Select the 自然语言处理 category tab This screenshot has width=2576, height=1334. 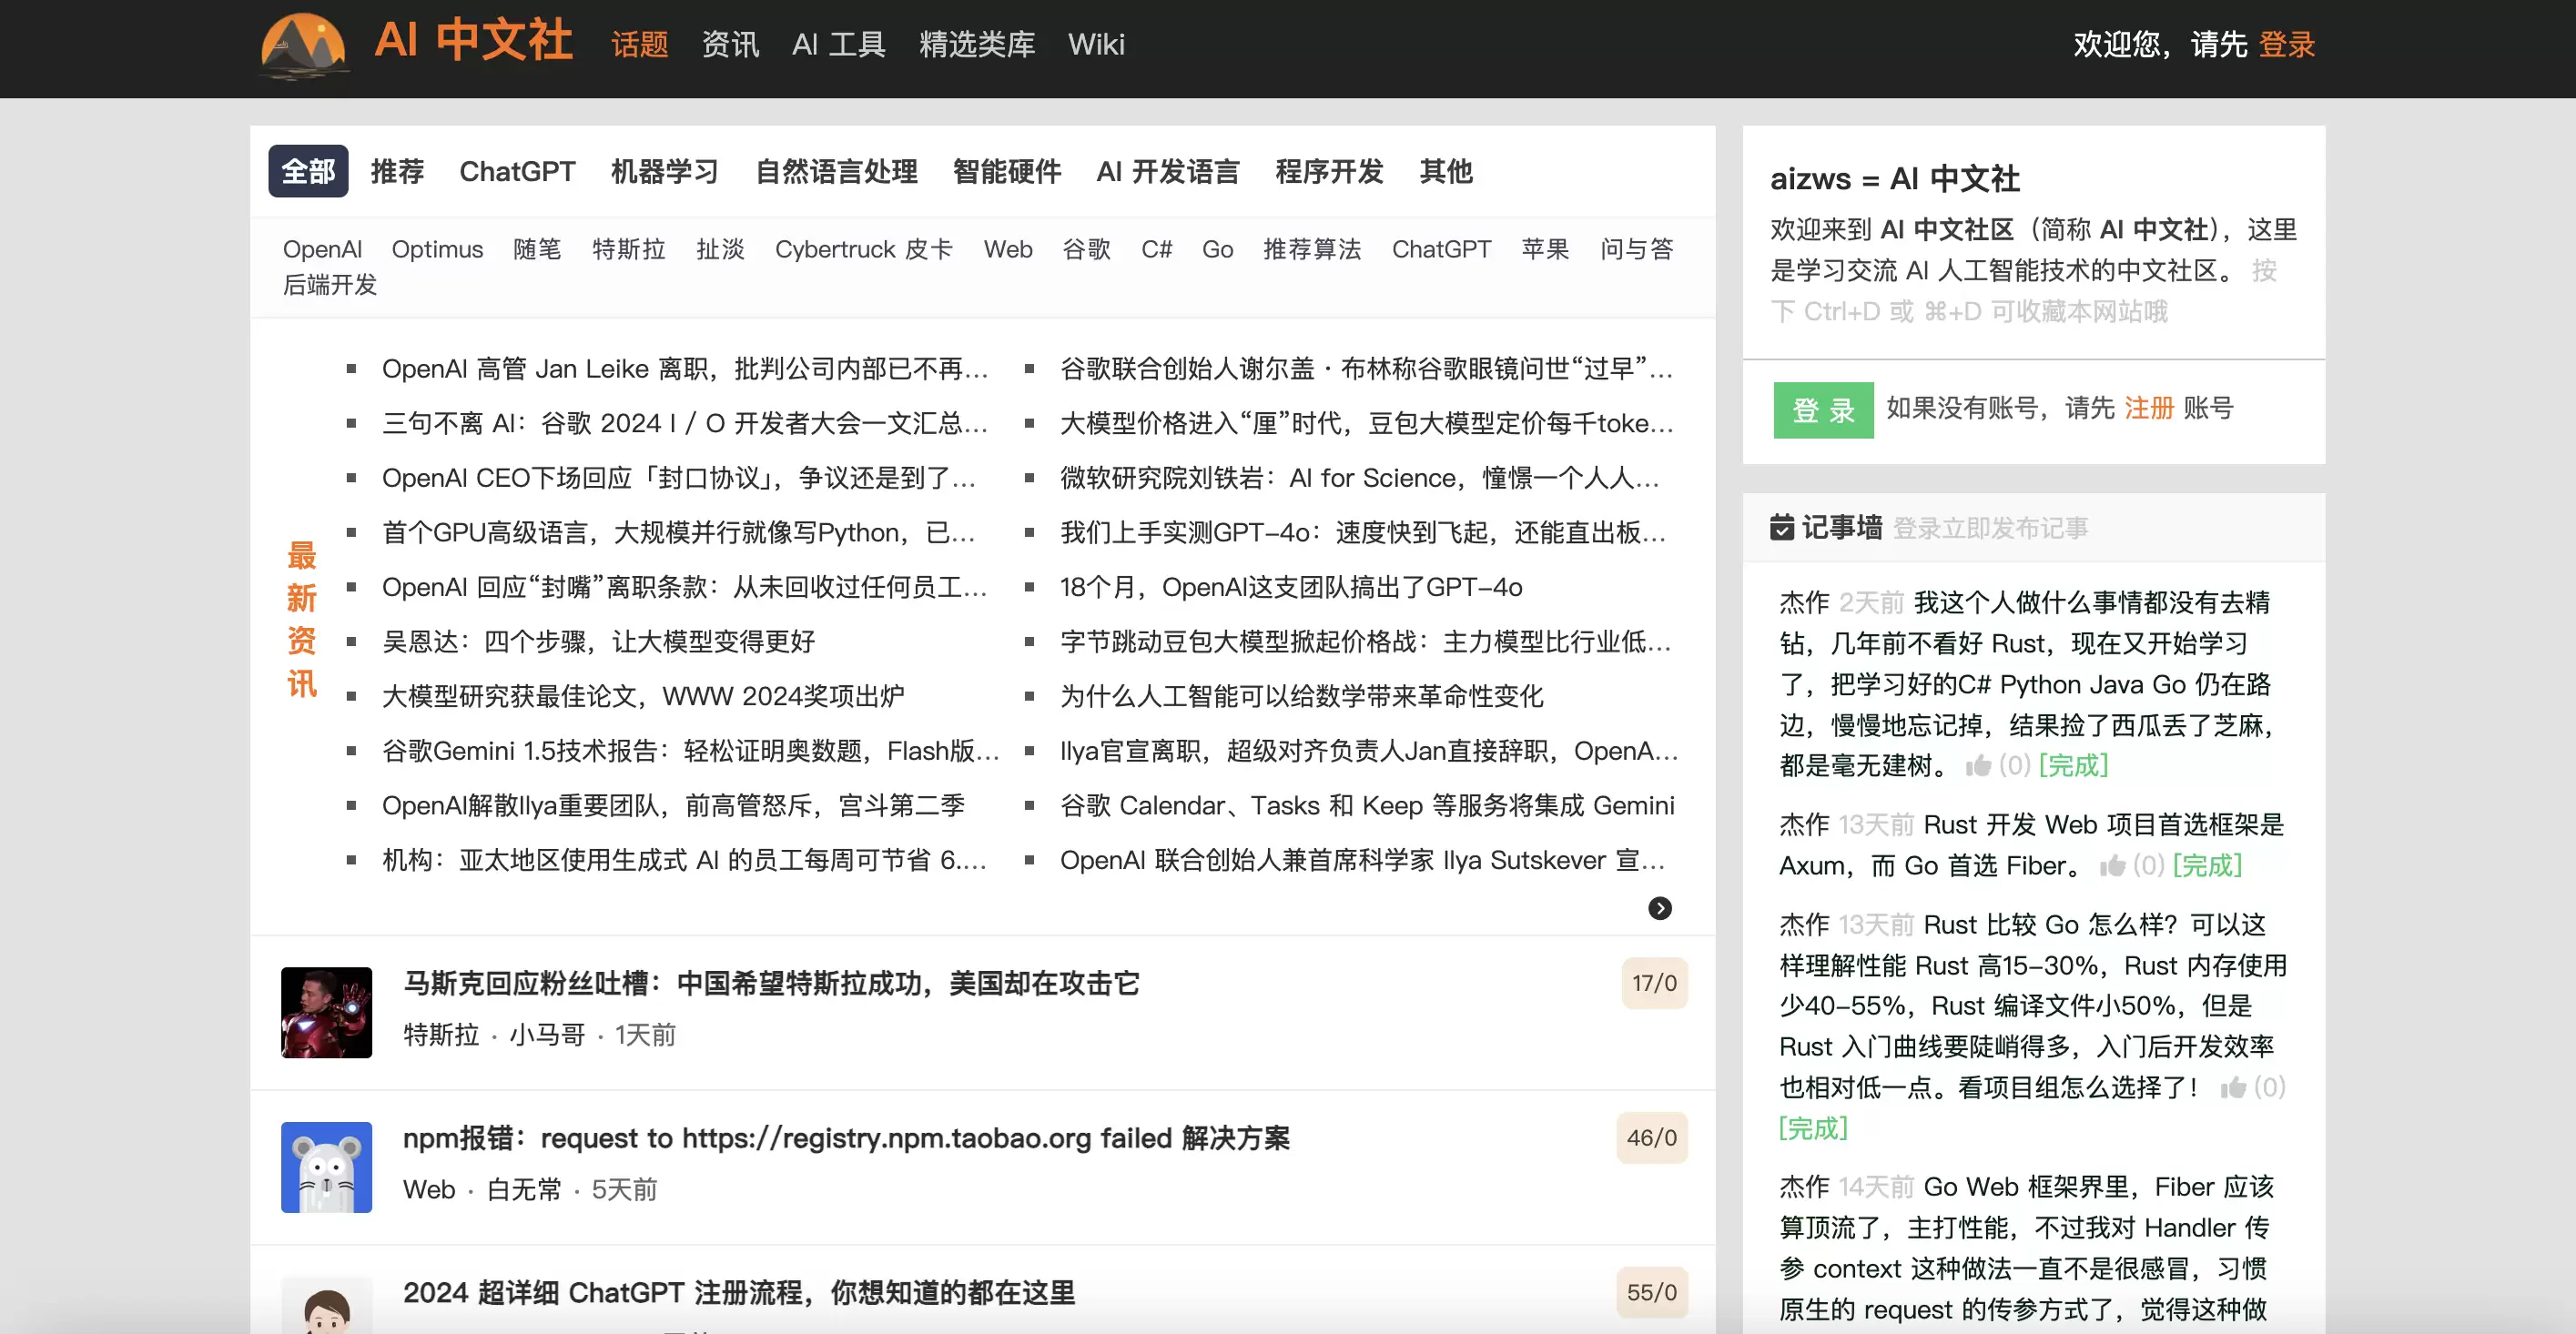click(x=836, y=171)
